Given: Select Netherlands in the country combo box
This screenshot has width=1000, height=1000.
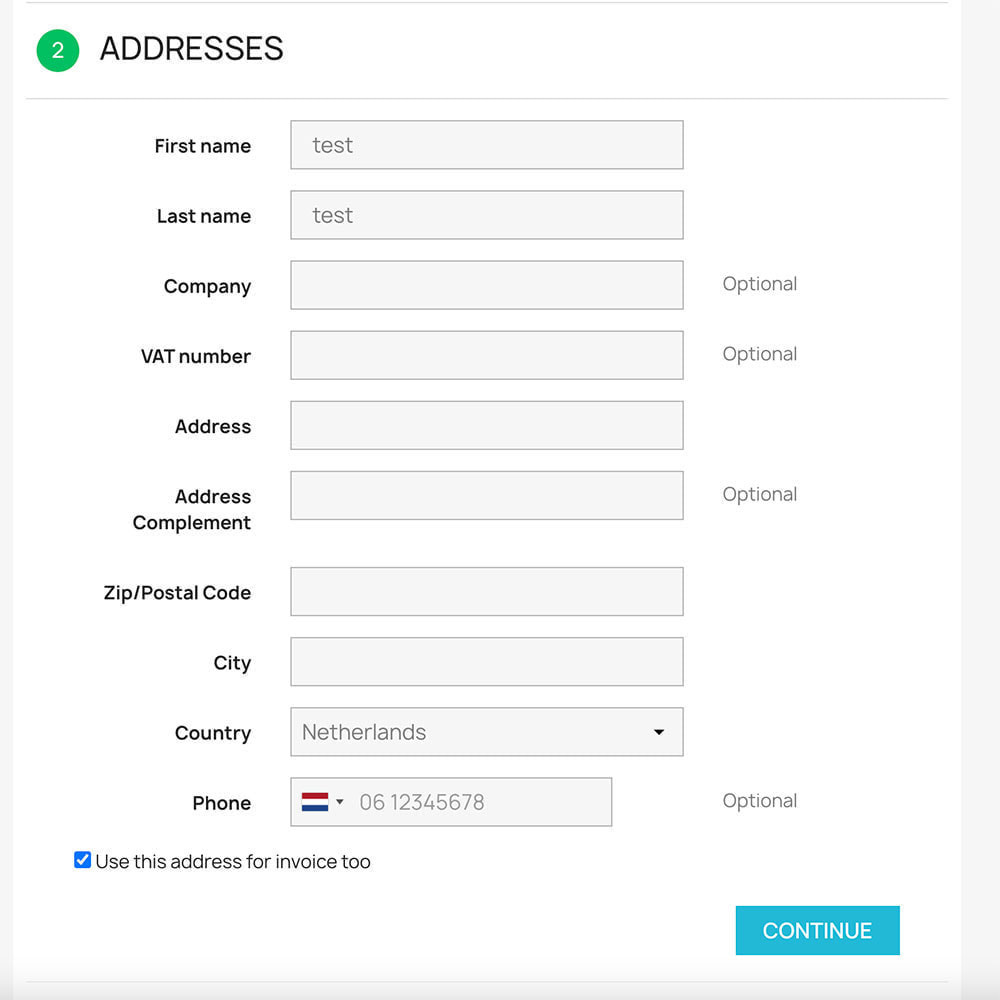Looking at the screenshot, I should click(486, 732).
